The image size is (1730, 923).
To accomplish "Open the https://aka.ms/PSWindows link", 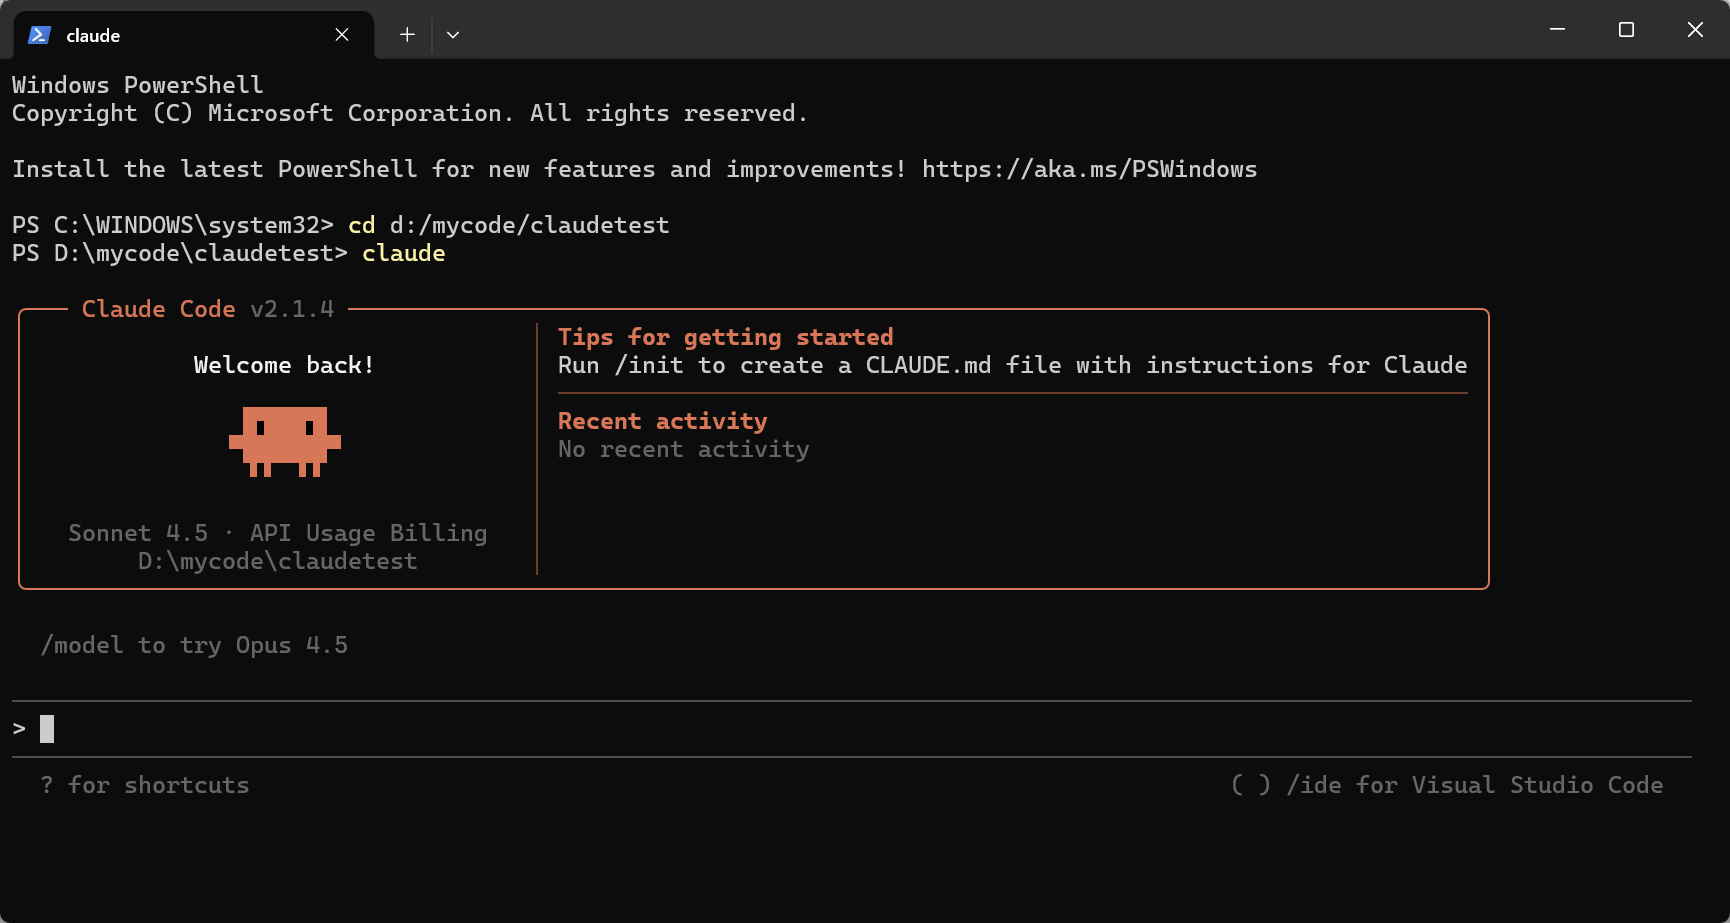I will (x=1090, y=169).
